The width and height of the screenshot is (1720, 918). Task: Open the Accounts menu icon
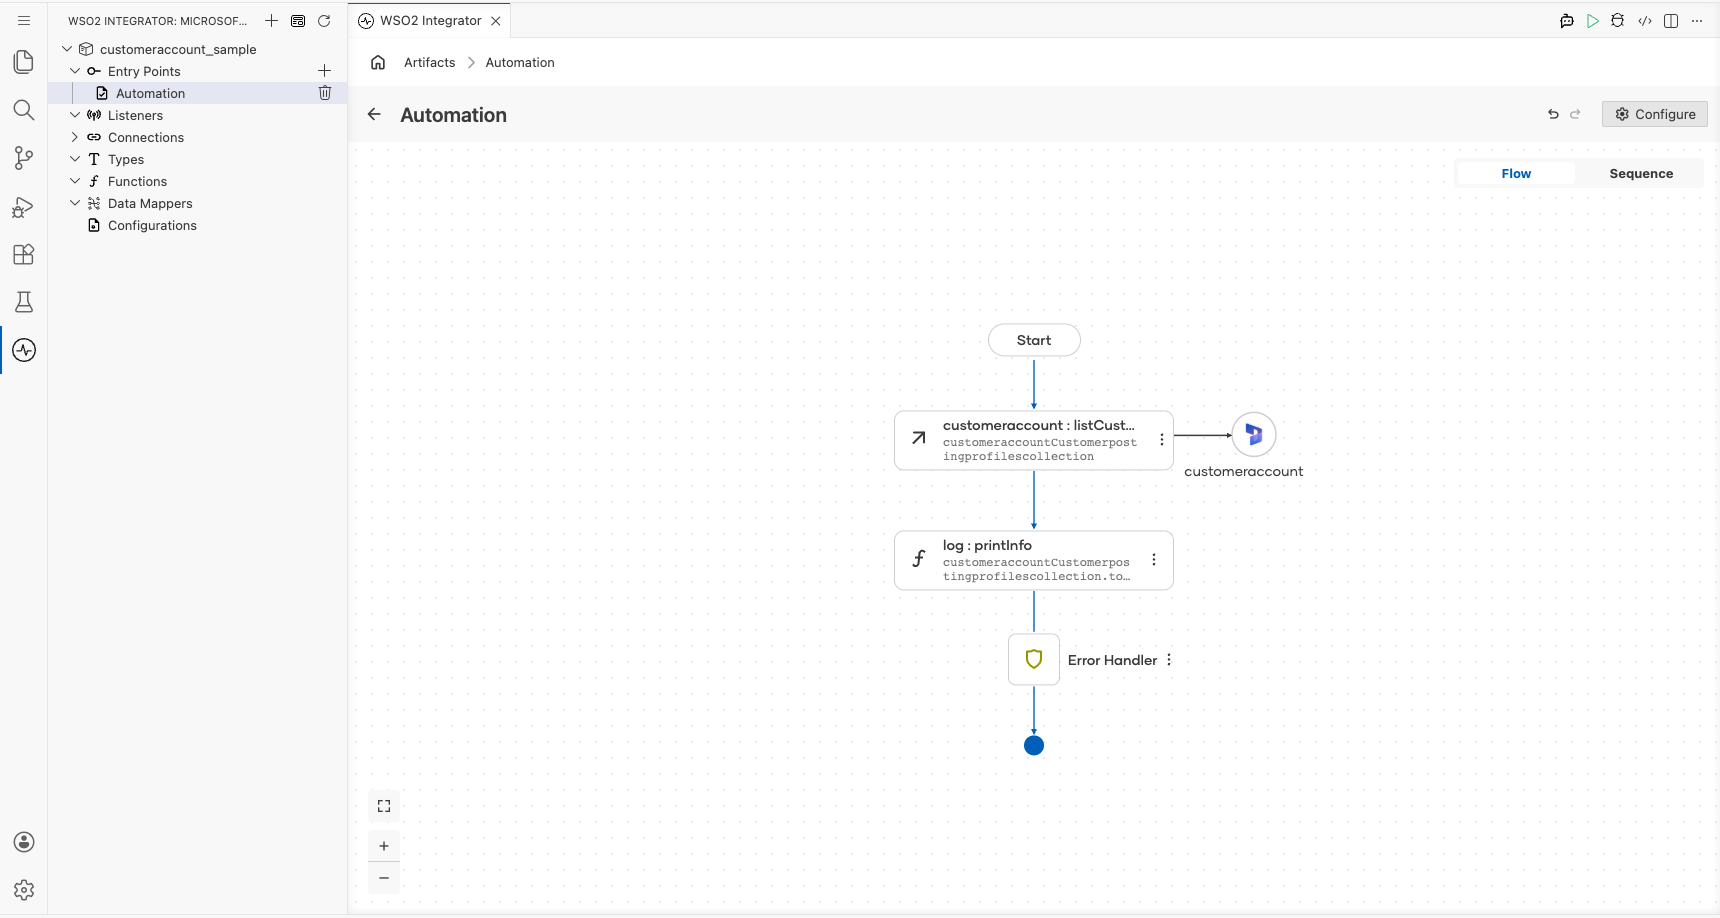pyautogui.click(x=24, y=842)
